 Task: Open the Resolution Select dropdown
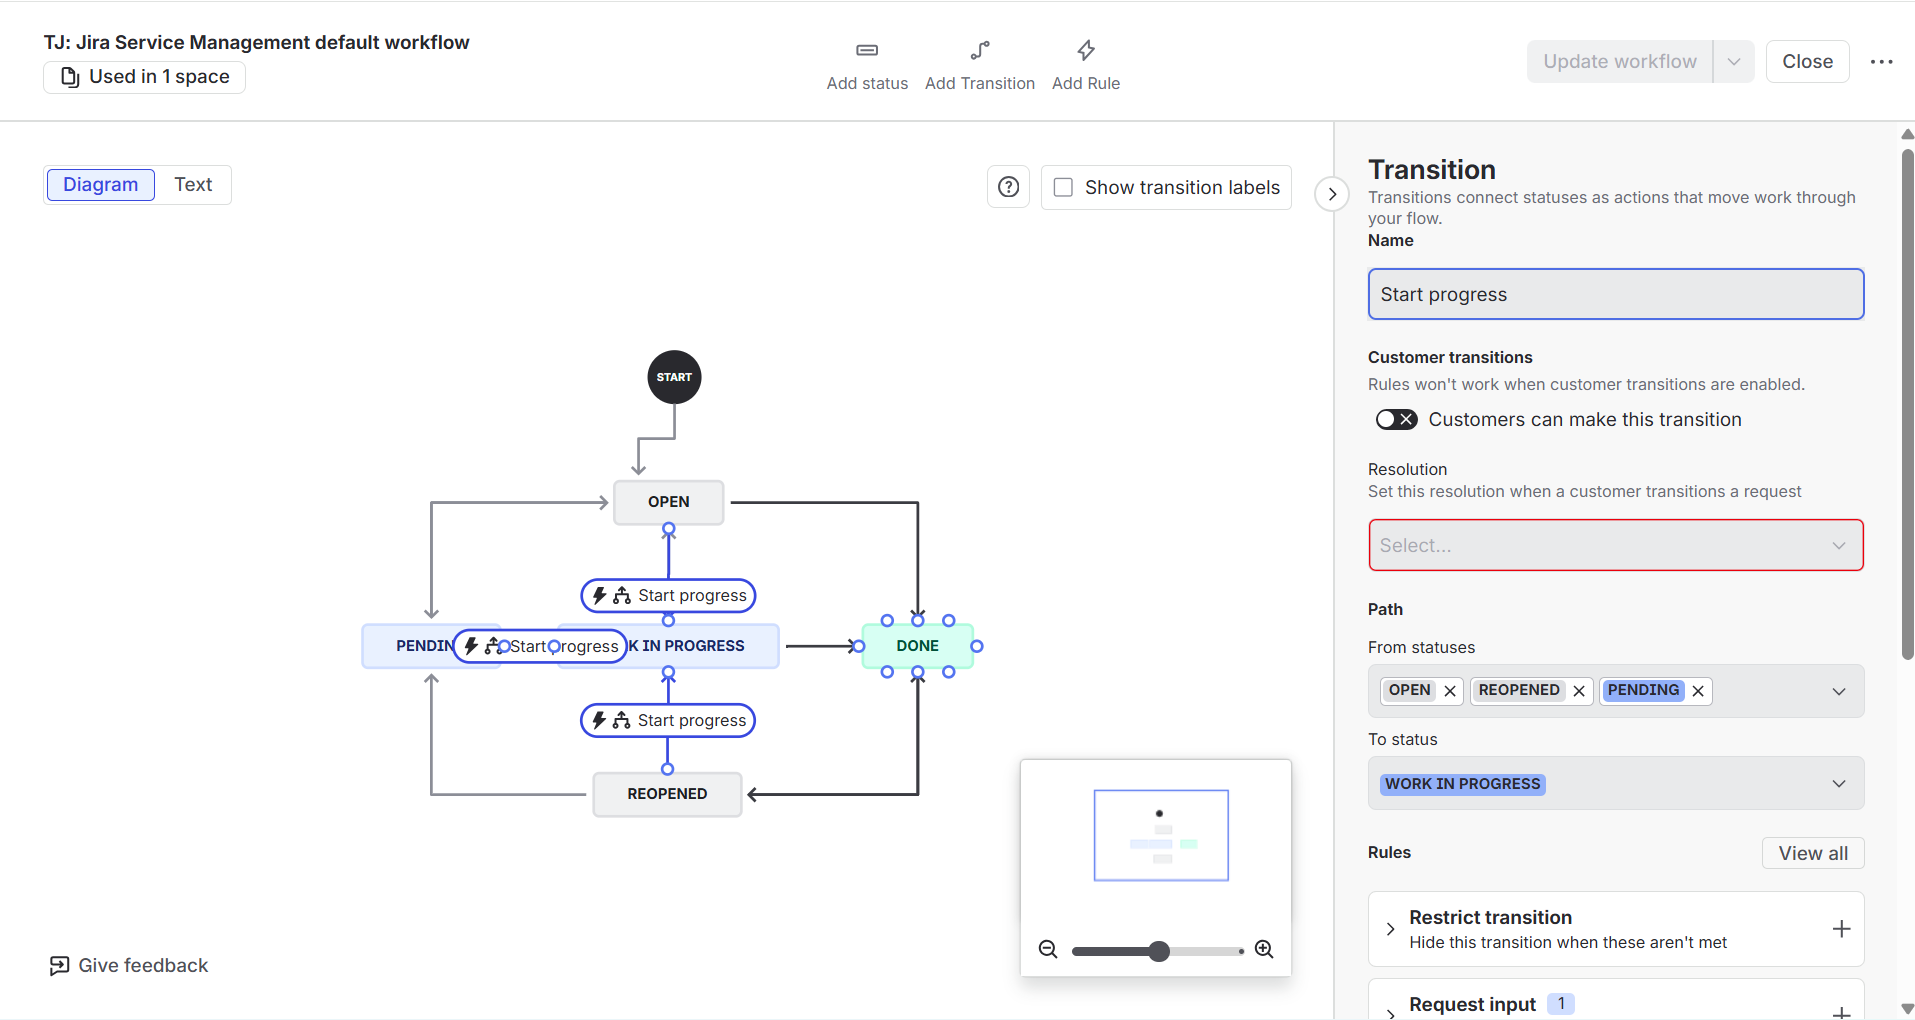point(1616,545)
